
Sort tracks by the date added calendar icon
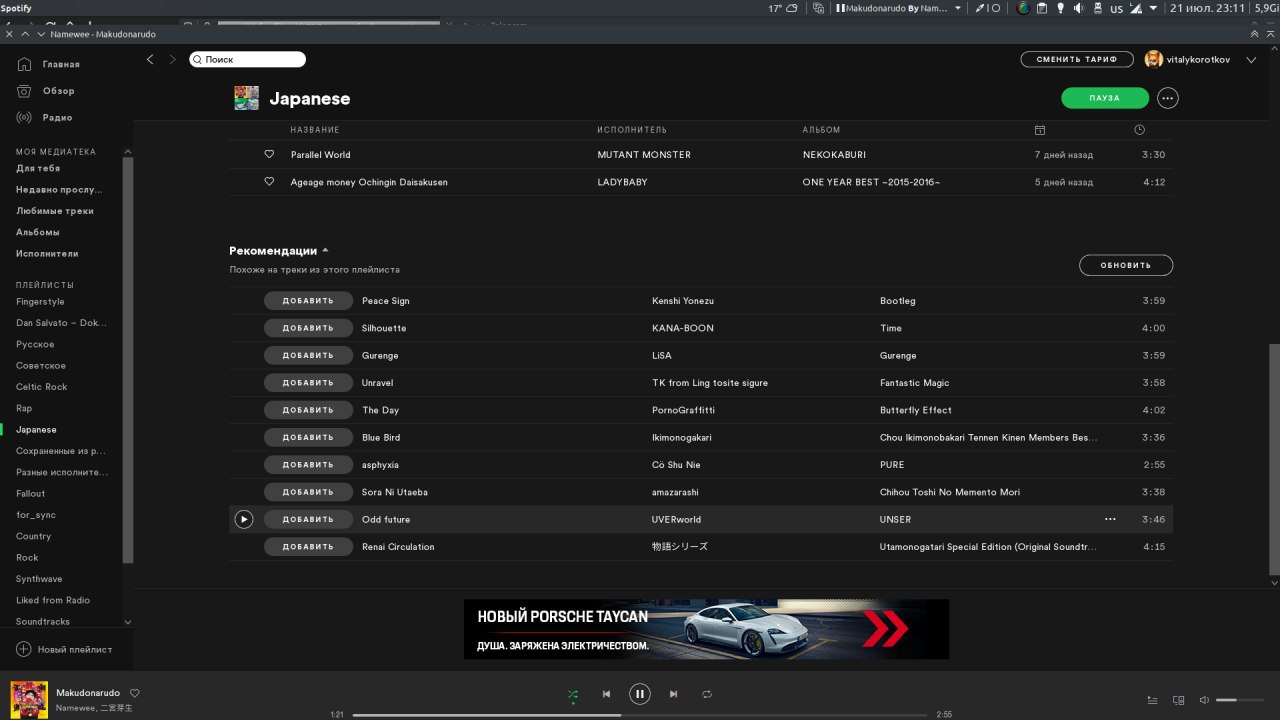click(x=1040, y=130)
